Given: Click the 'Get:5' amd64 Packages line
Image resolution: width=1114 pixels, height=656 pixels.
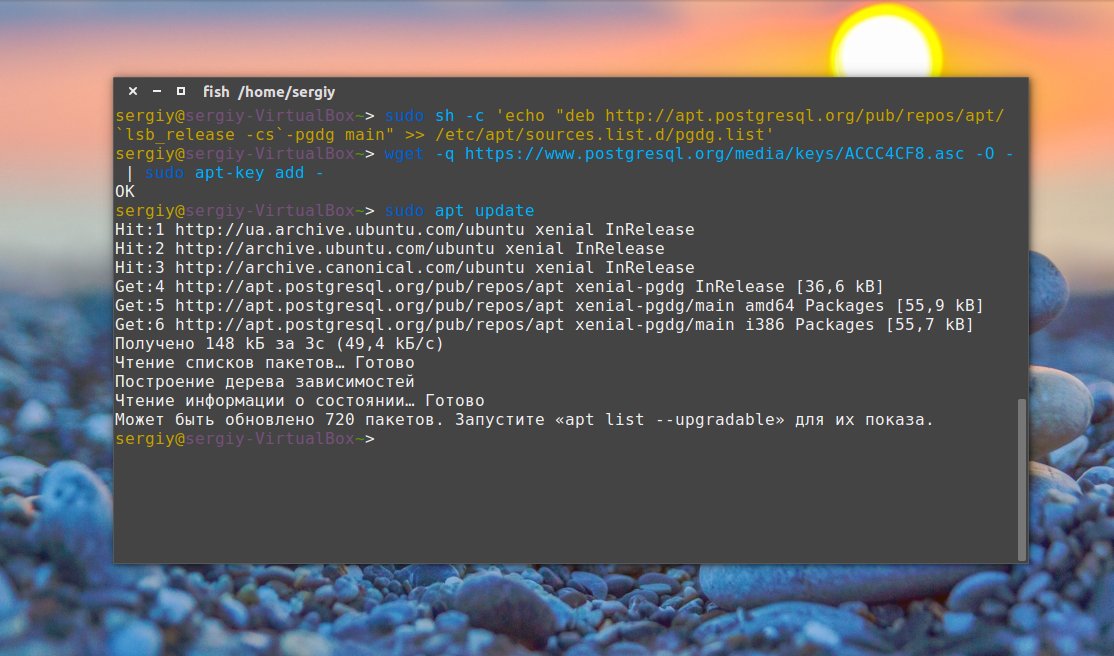Looking at the screenshot, I should [549, 306].
